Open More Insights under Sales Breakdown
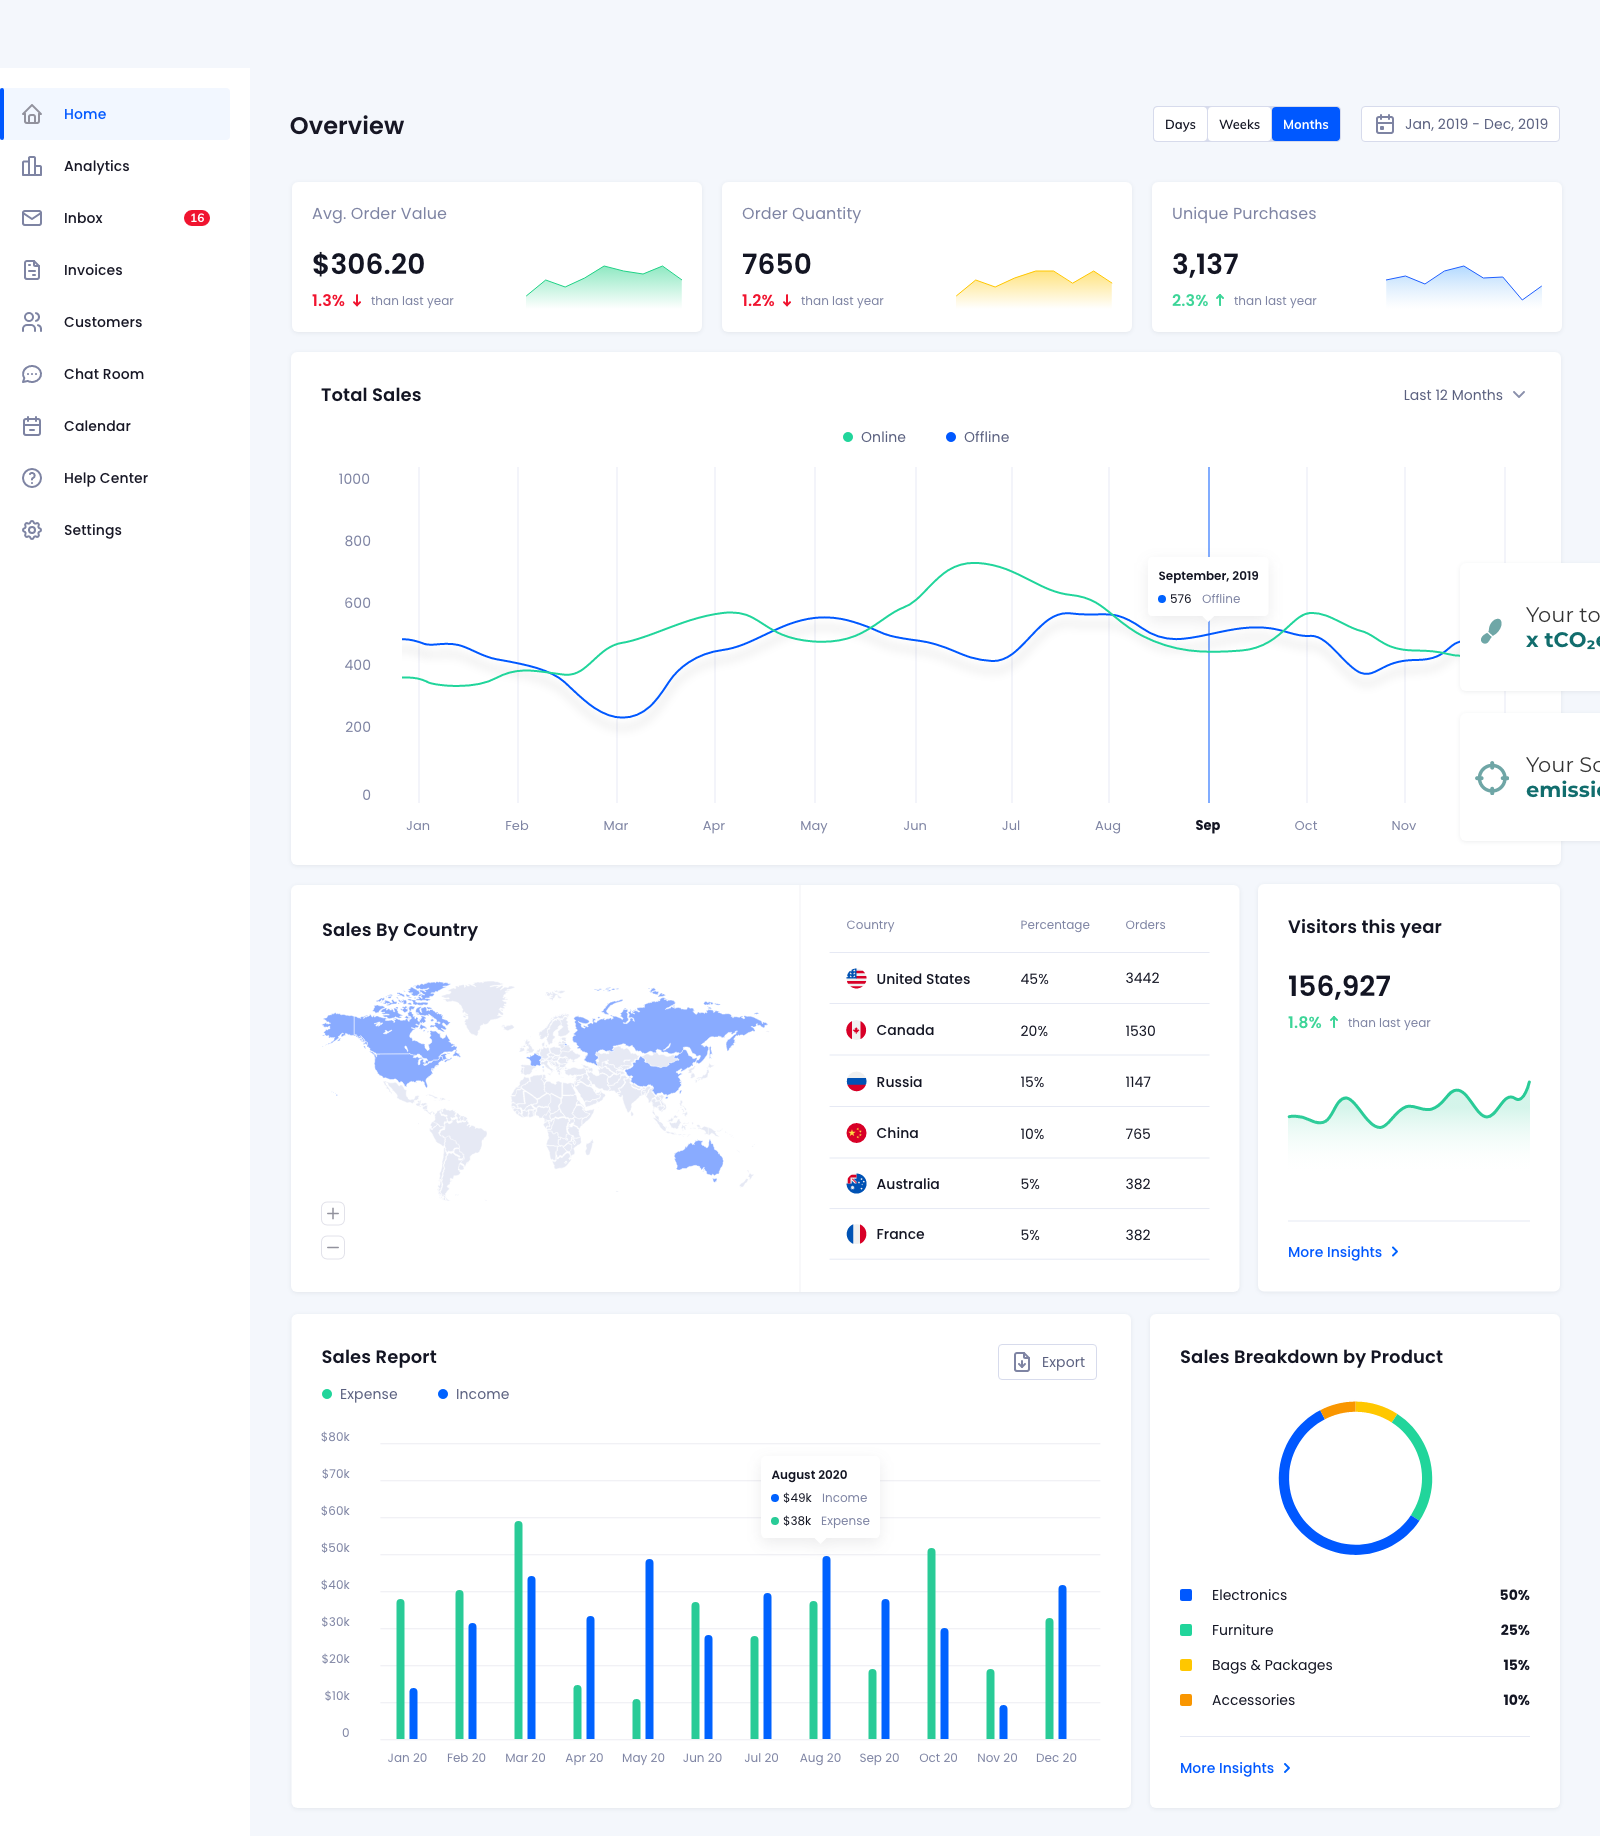1600x1836 pixels. tap(1235, 1768)
